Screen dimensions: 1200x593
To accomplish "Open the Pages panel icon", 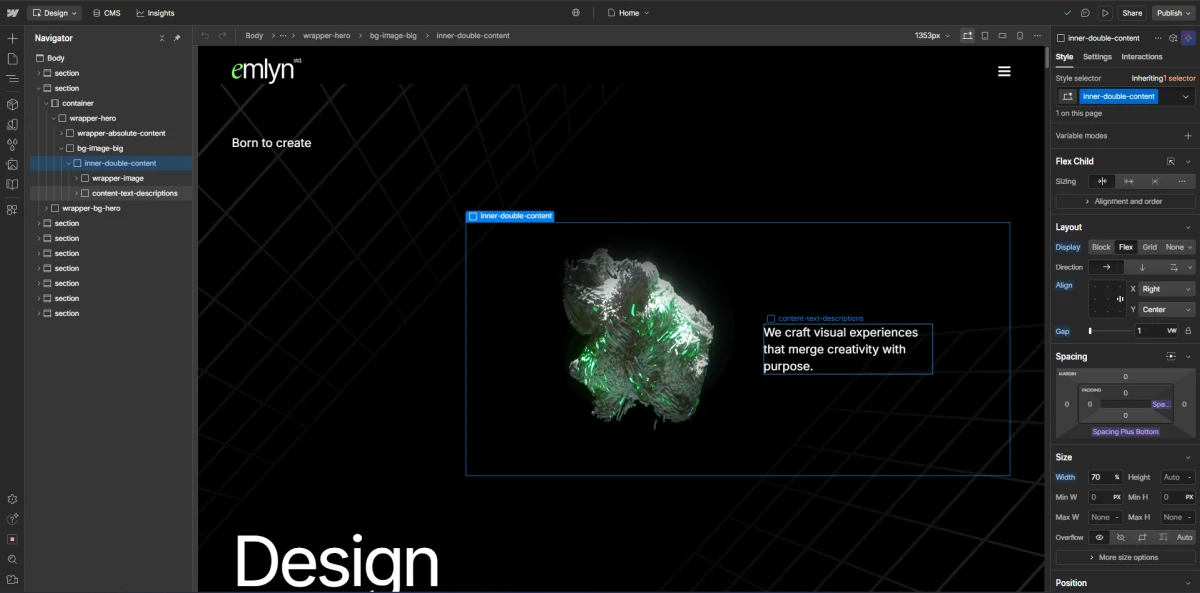I will (x=12, y=59).
